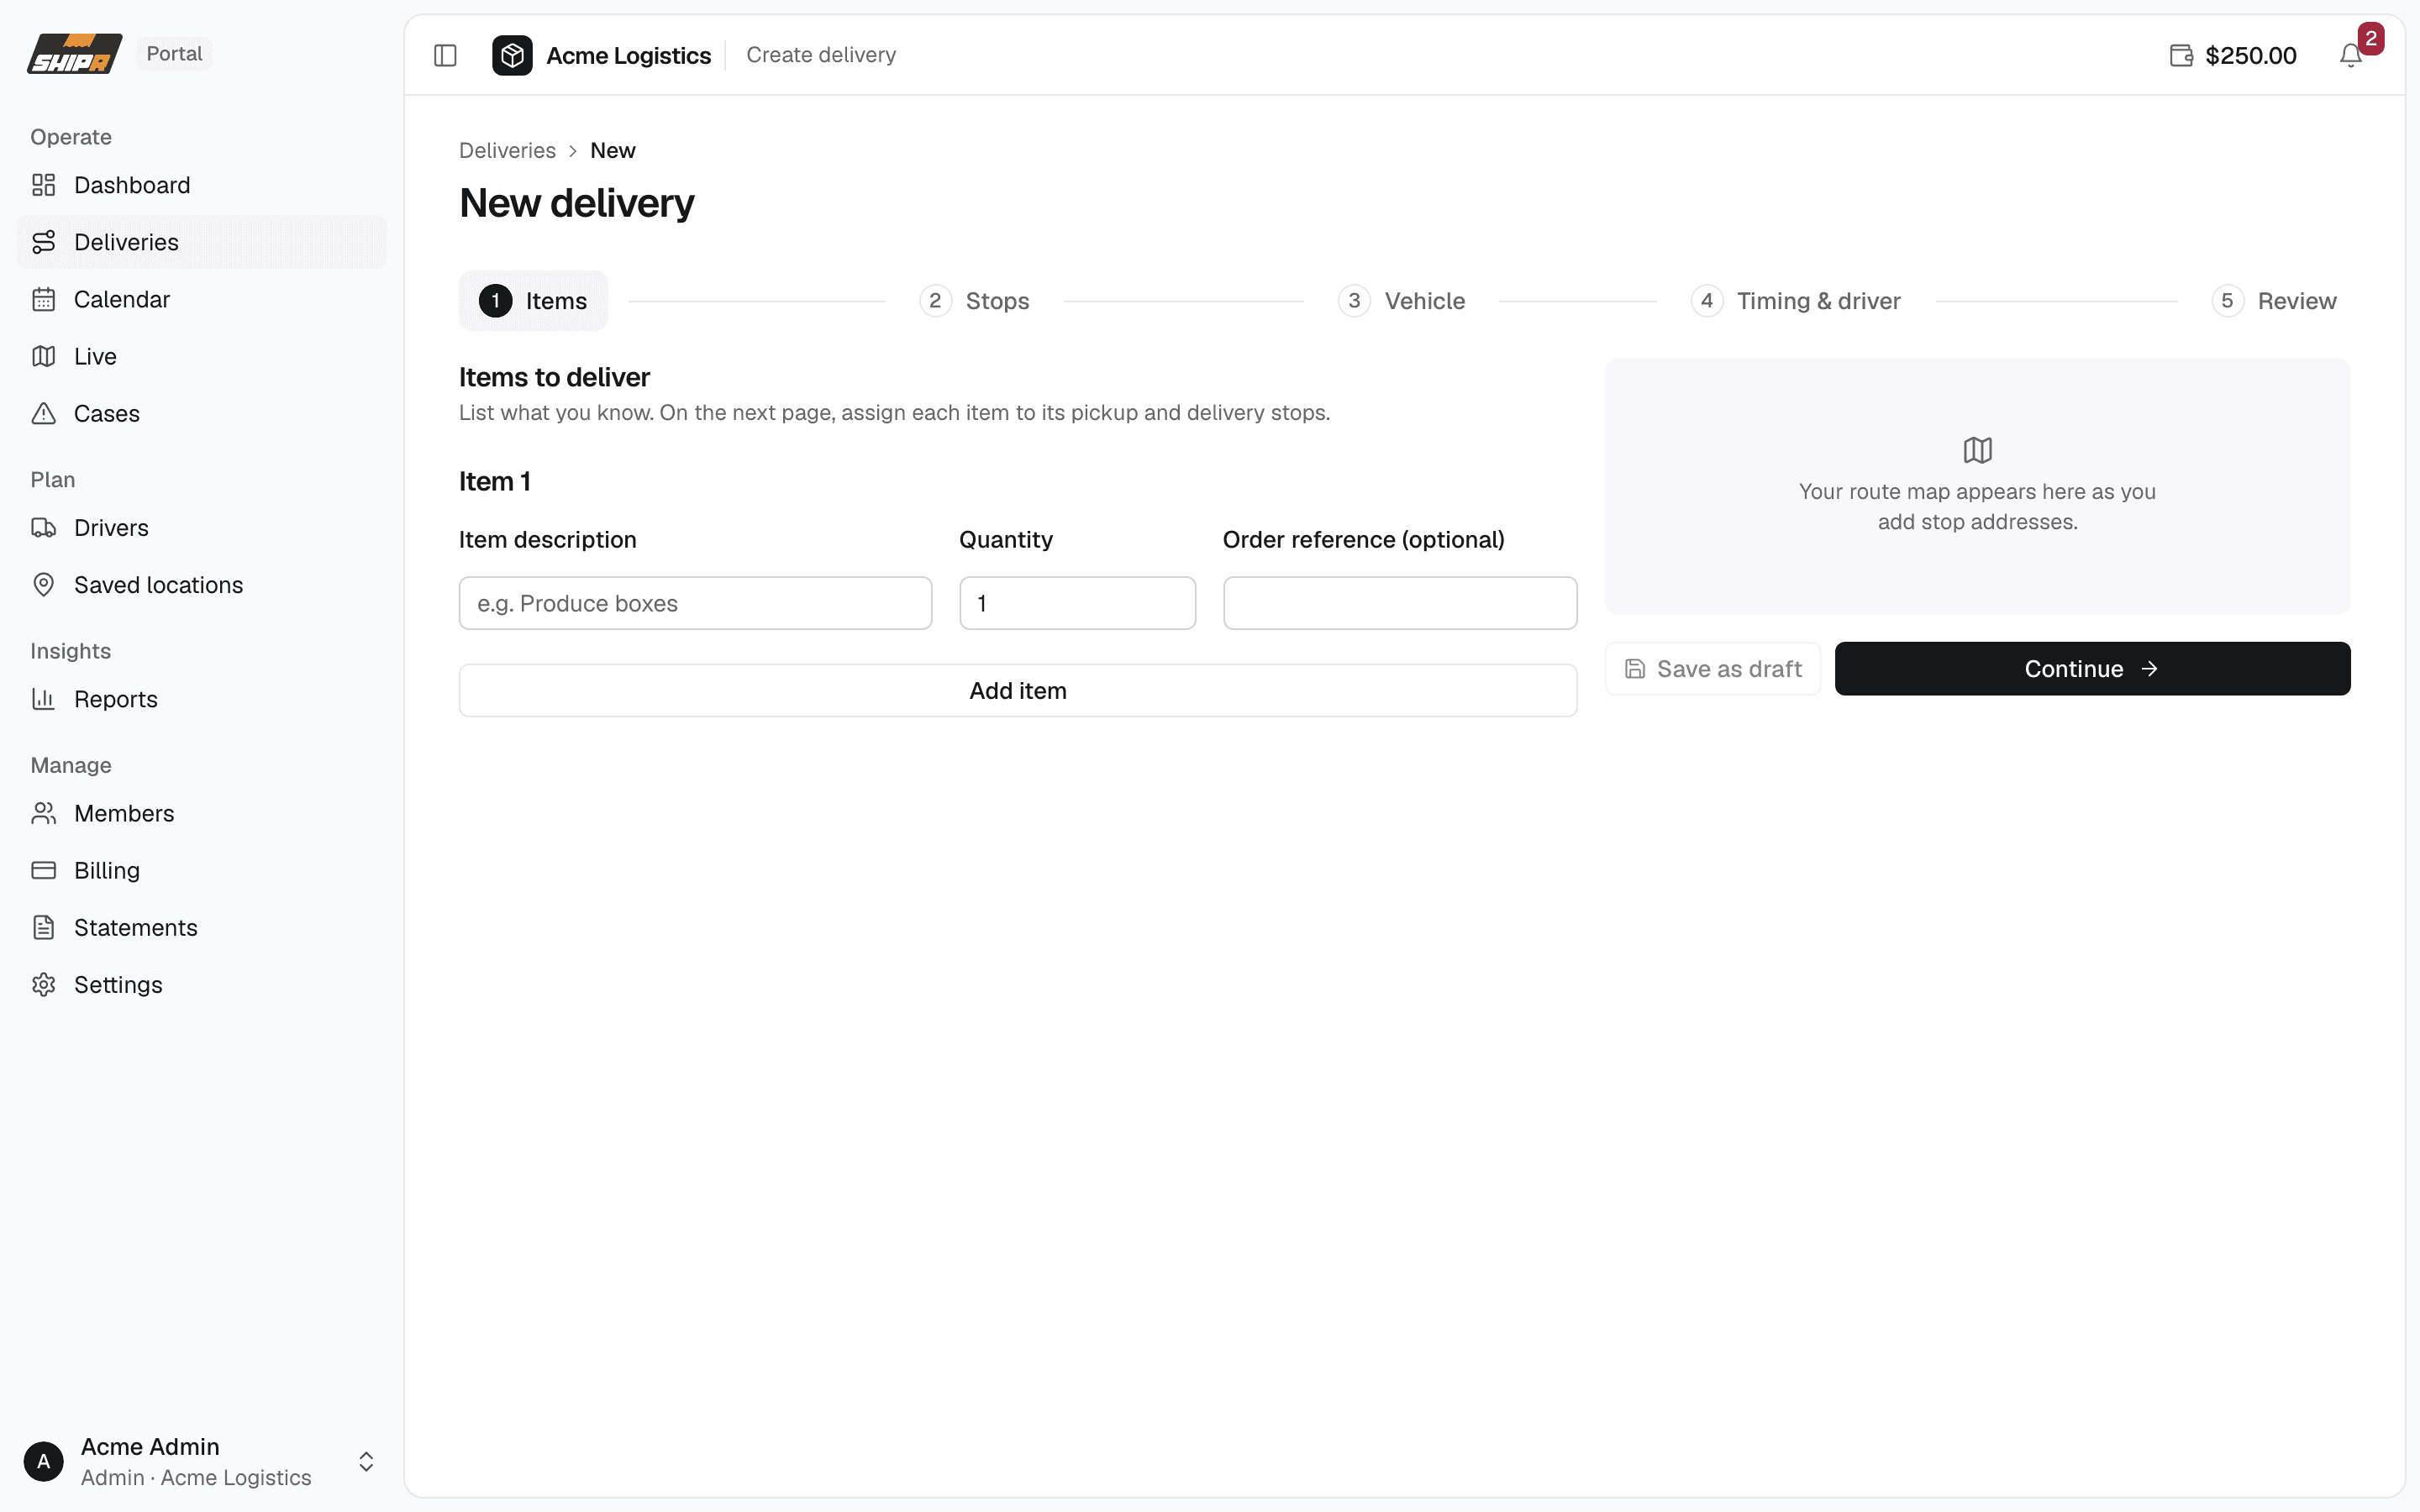2420x1512 pixels.
Task: Click the Shipr logo
Action: click(74, 54)
